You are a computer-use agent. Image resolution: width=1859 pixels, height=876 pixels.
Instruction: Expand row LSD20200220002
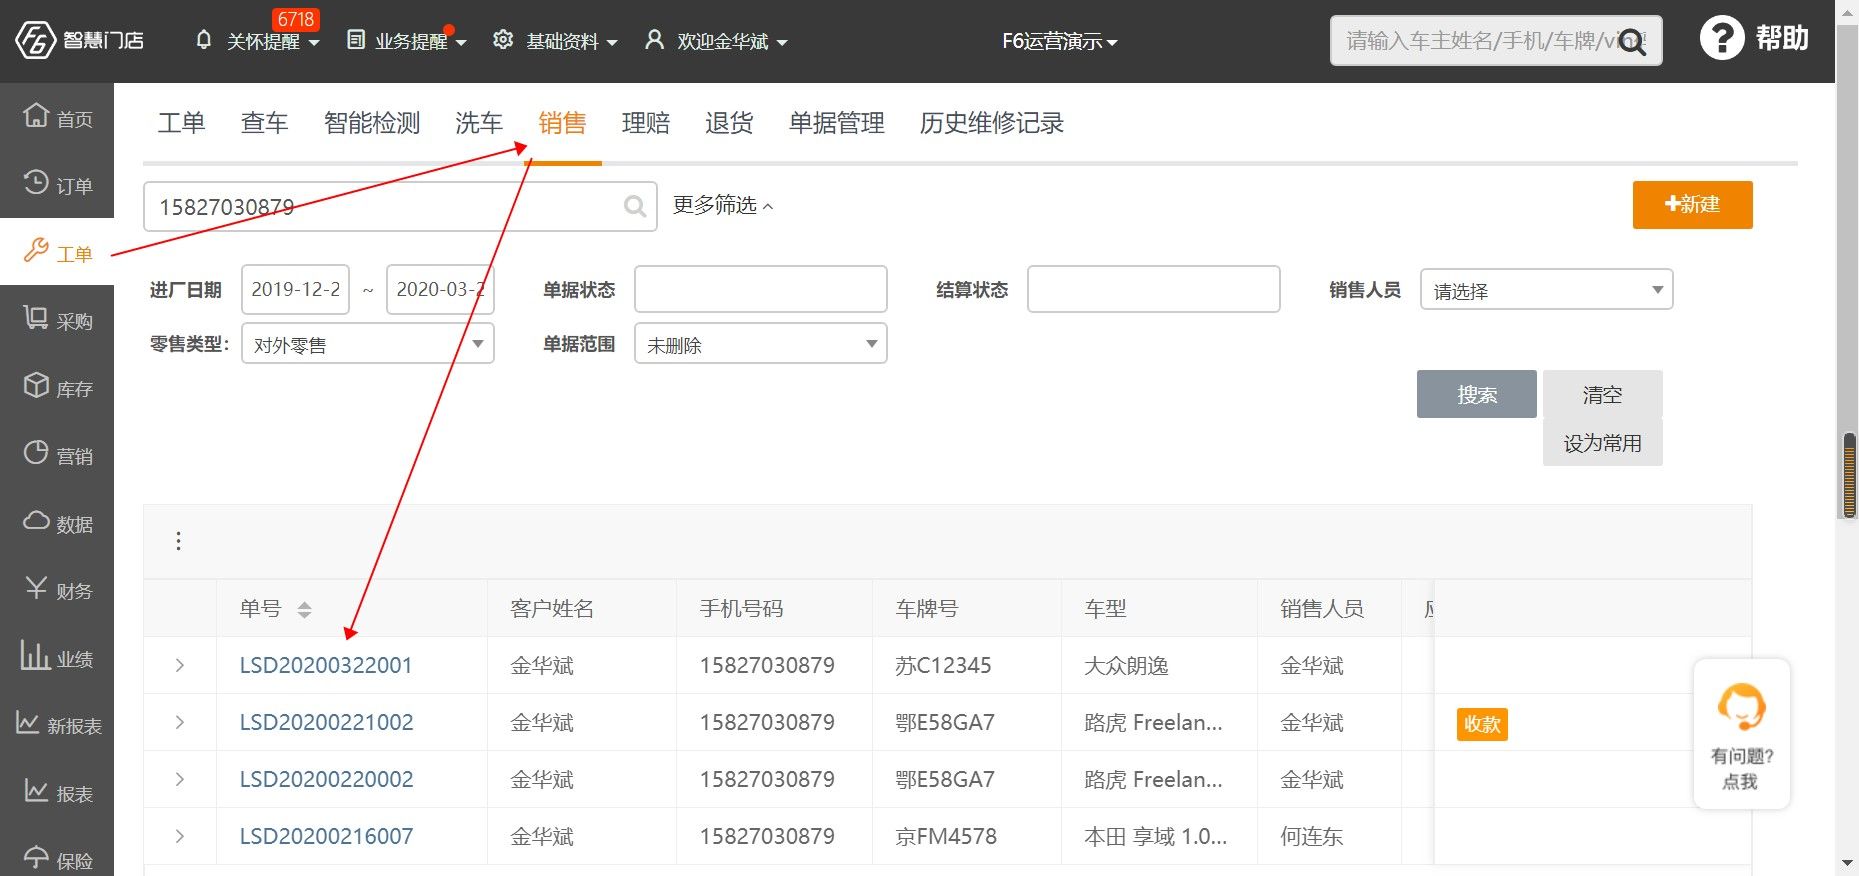180,779
